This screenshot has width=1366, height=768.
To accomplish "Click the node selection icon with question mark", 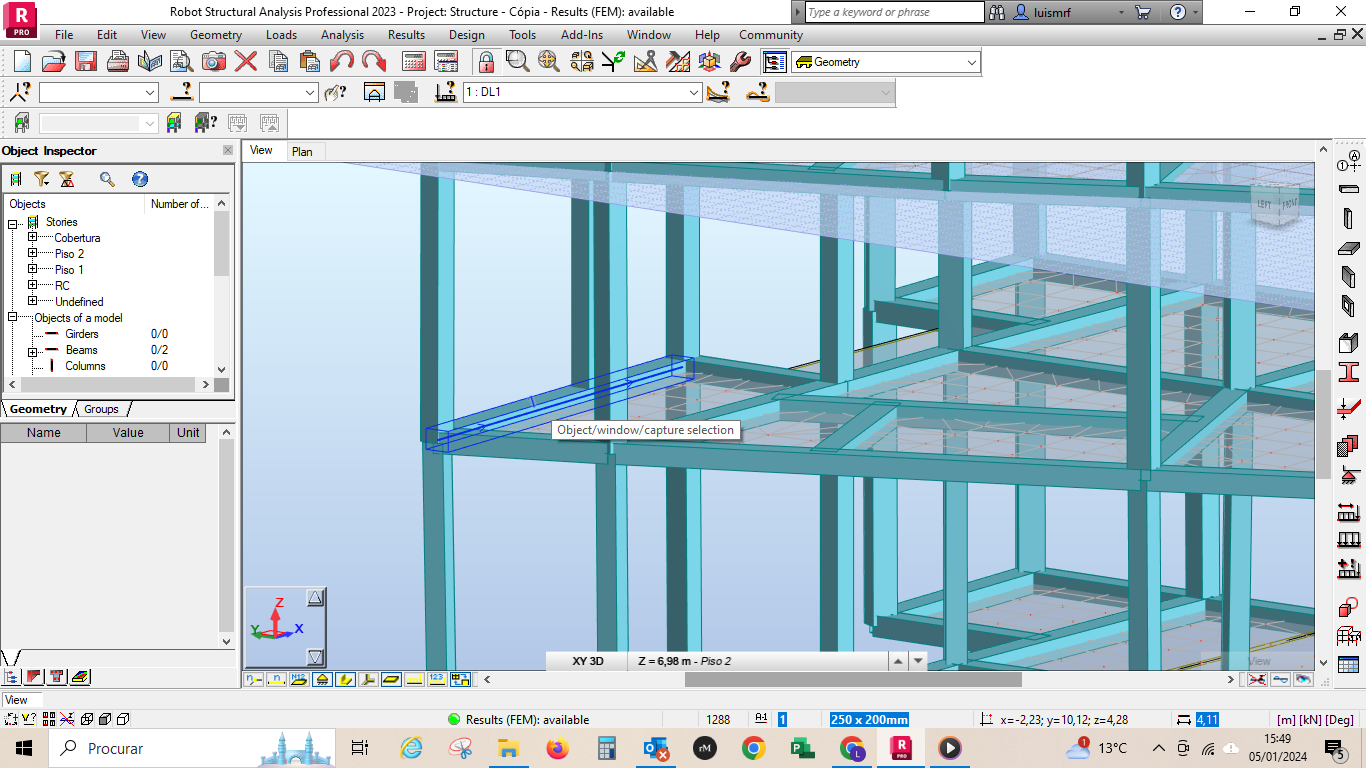I will pos(20,92).
